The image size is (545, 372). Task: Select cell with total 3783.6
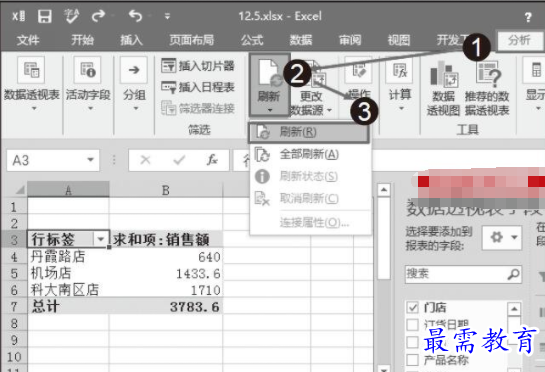click(166, 307)
